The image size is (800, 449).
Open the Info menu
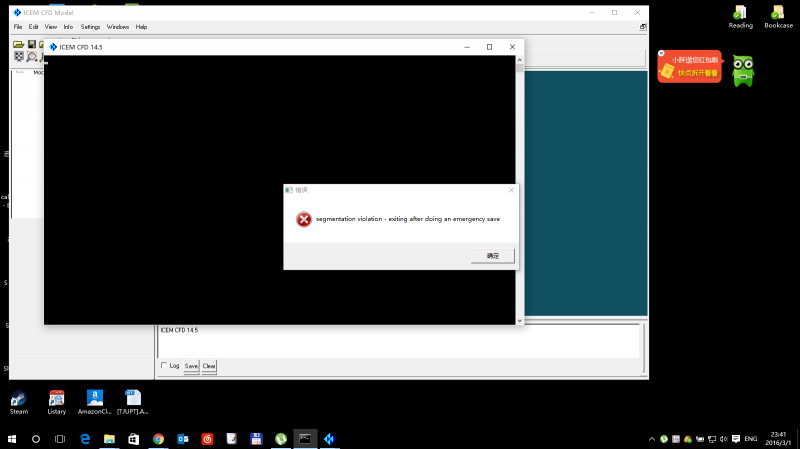[68, 27]
